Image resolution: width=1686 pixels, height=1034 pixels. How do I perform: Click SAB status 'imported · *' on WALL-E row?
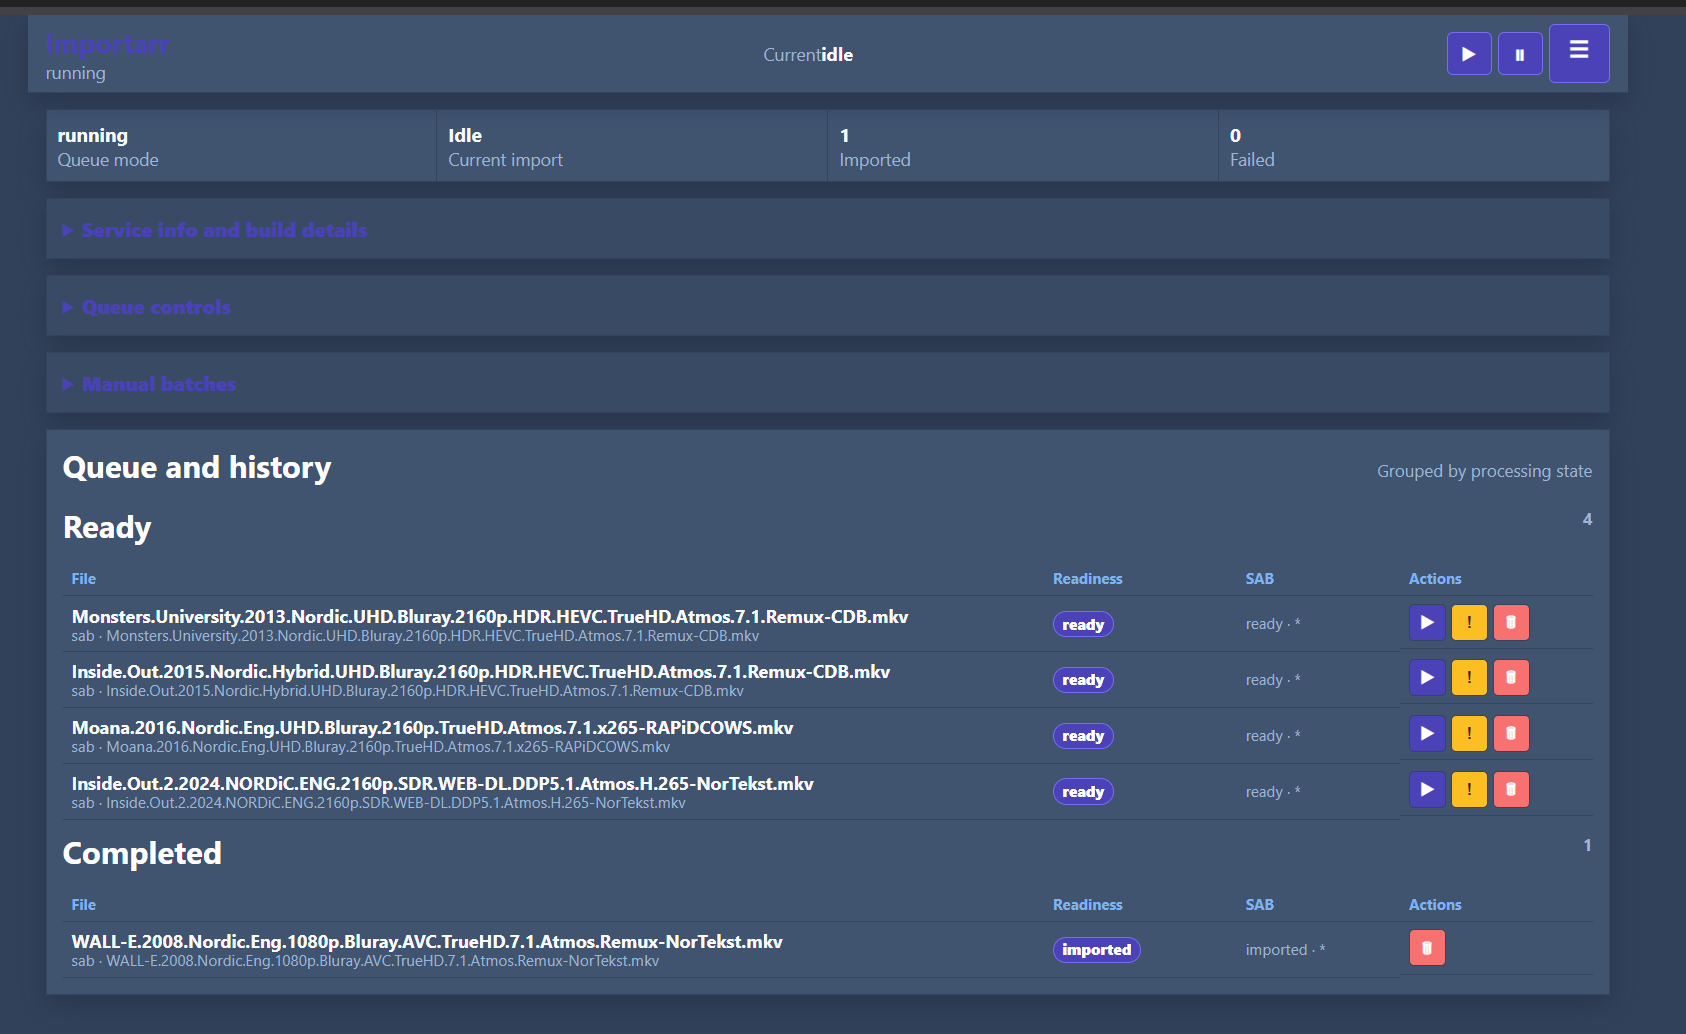(1285, 950)
